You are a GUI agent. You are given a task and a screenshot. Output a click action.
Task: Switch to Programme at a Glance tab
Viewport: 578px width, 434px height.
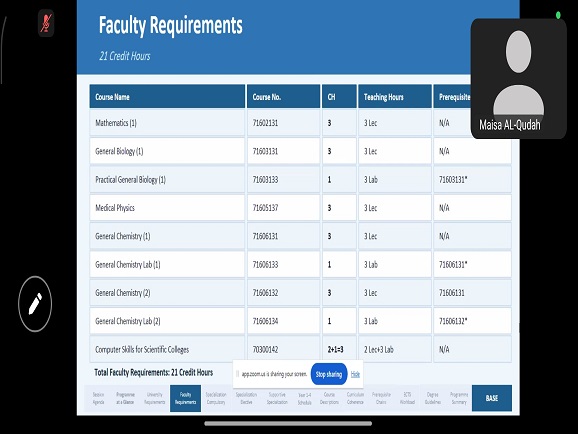pos(125,398)
